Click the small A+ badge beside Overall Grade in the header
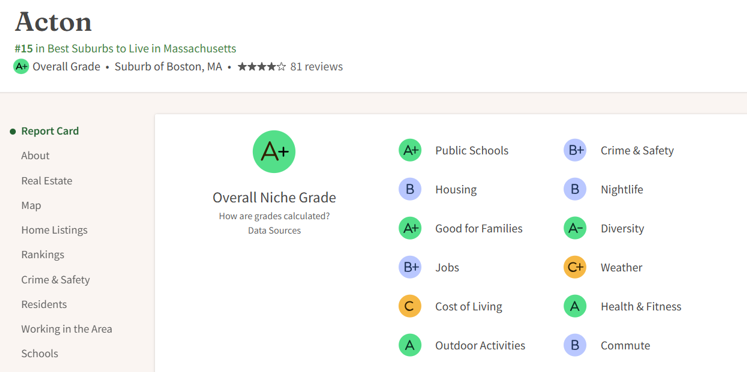 pyautogui.click(x=21, y=67)
